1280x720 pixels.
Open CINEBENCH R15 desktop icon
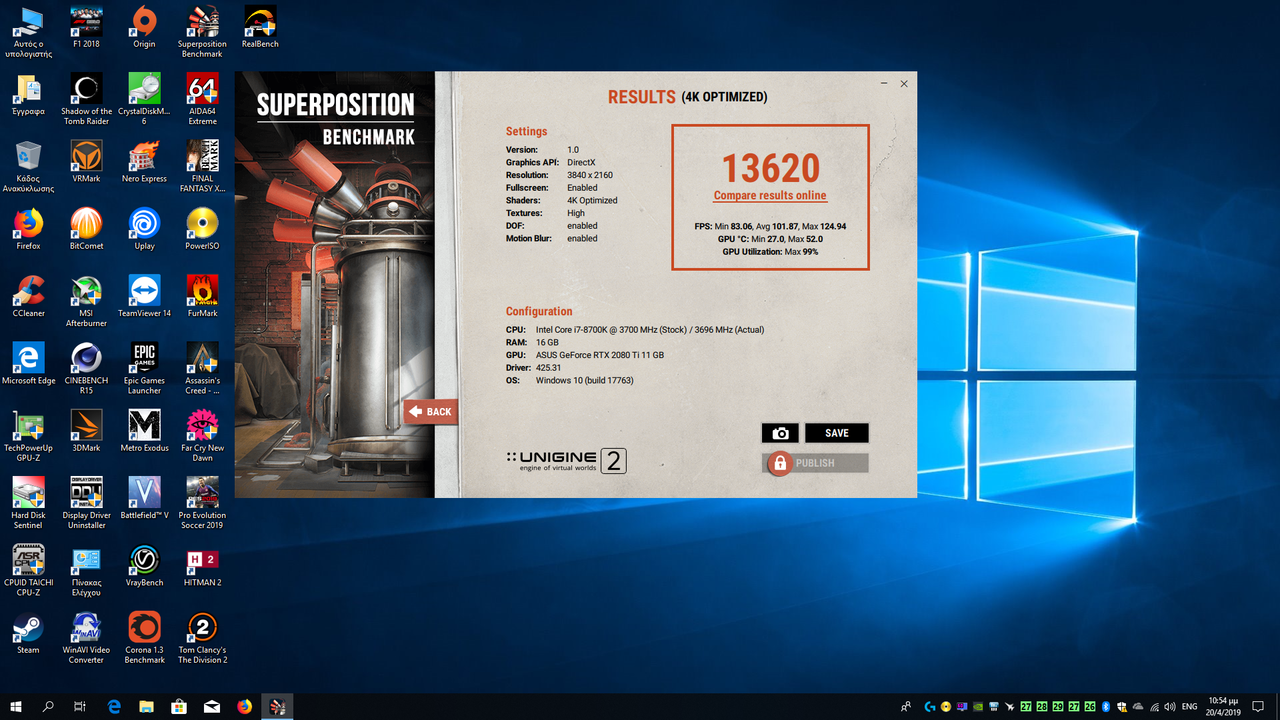coord(87,368)
